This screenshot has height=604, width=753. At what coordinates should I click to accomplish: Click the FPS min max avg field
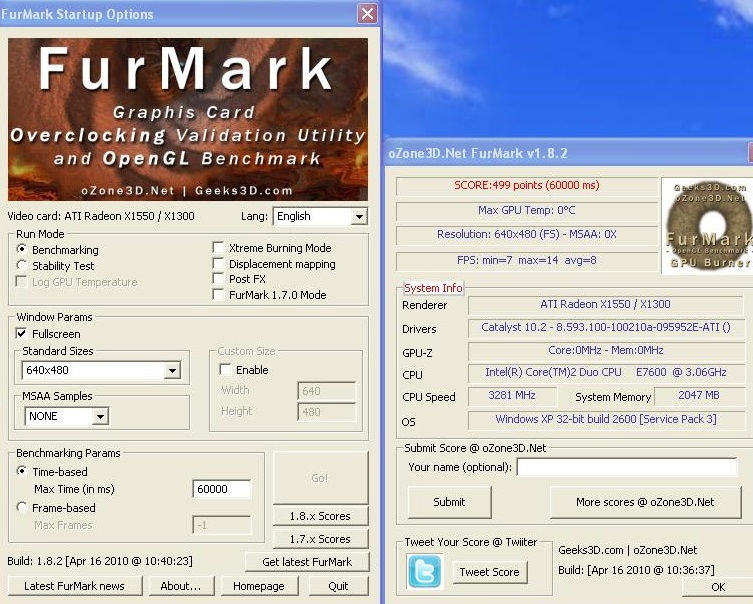pyautogui.click(x=527, y=261)
